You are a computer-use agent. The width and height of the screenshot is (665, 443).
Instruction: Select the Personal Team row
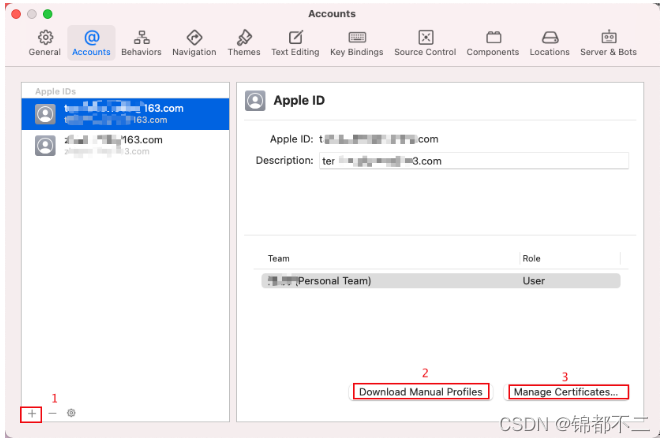click(x=441, y=281)
